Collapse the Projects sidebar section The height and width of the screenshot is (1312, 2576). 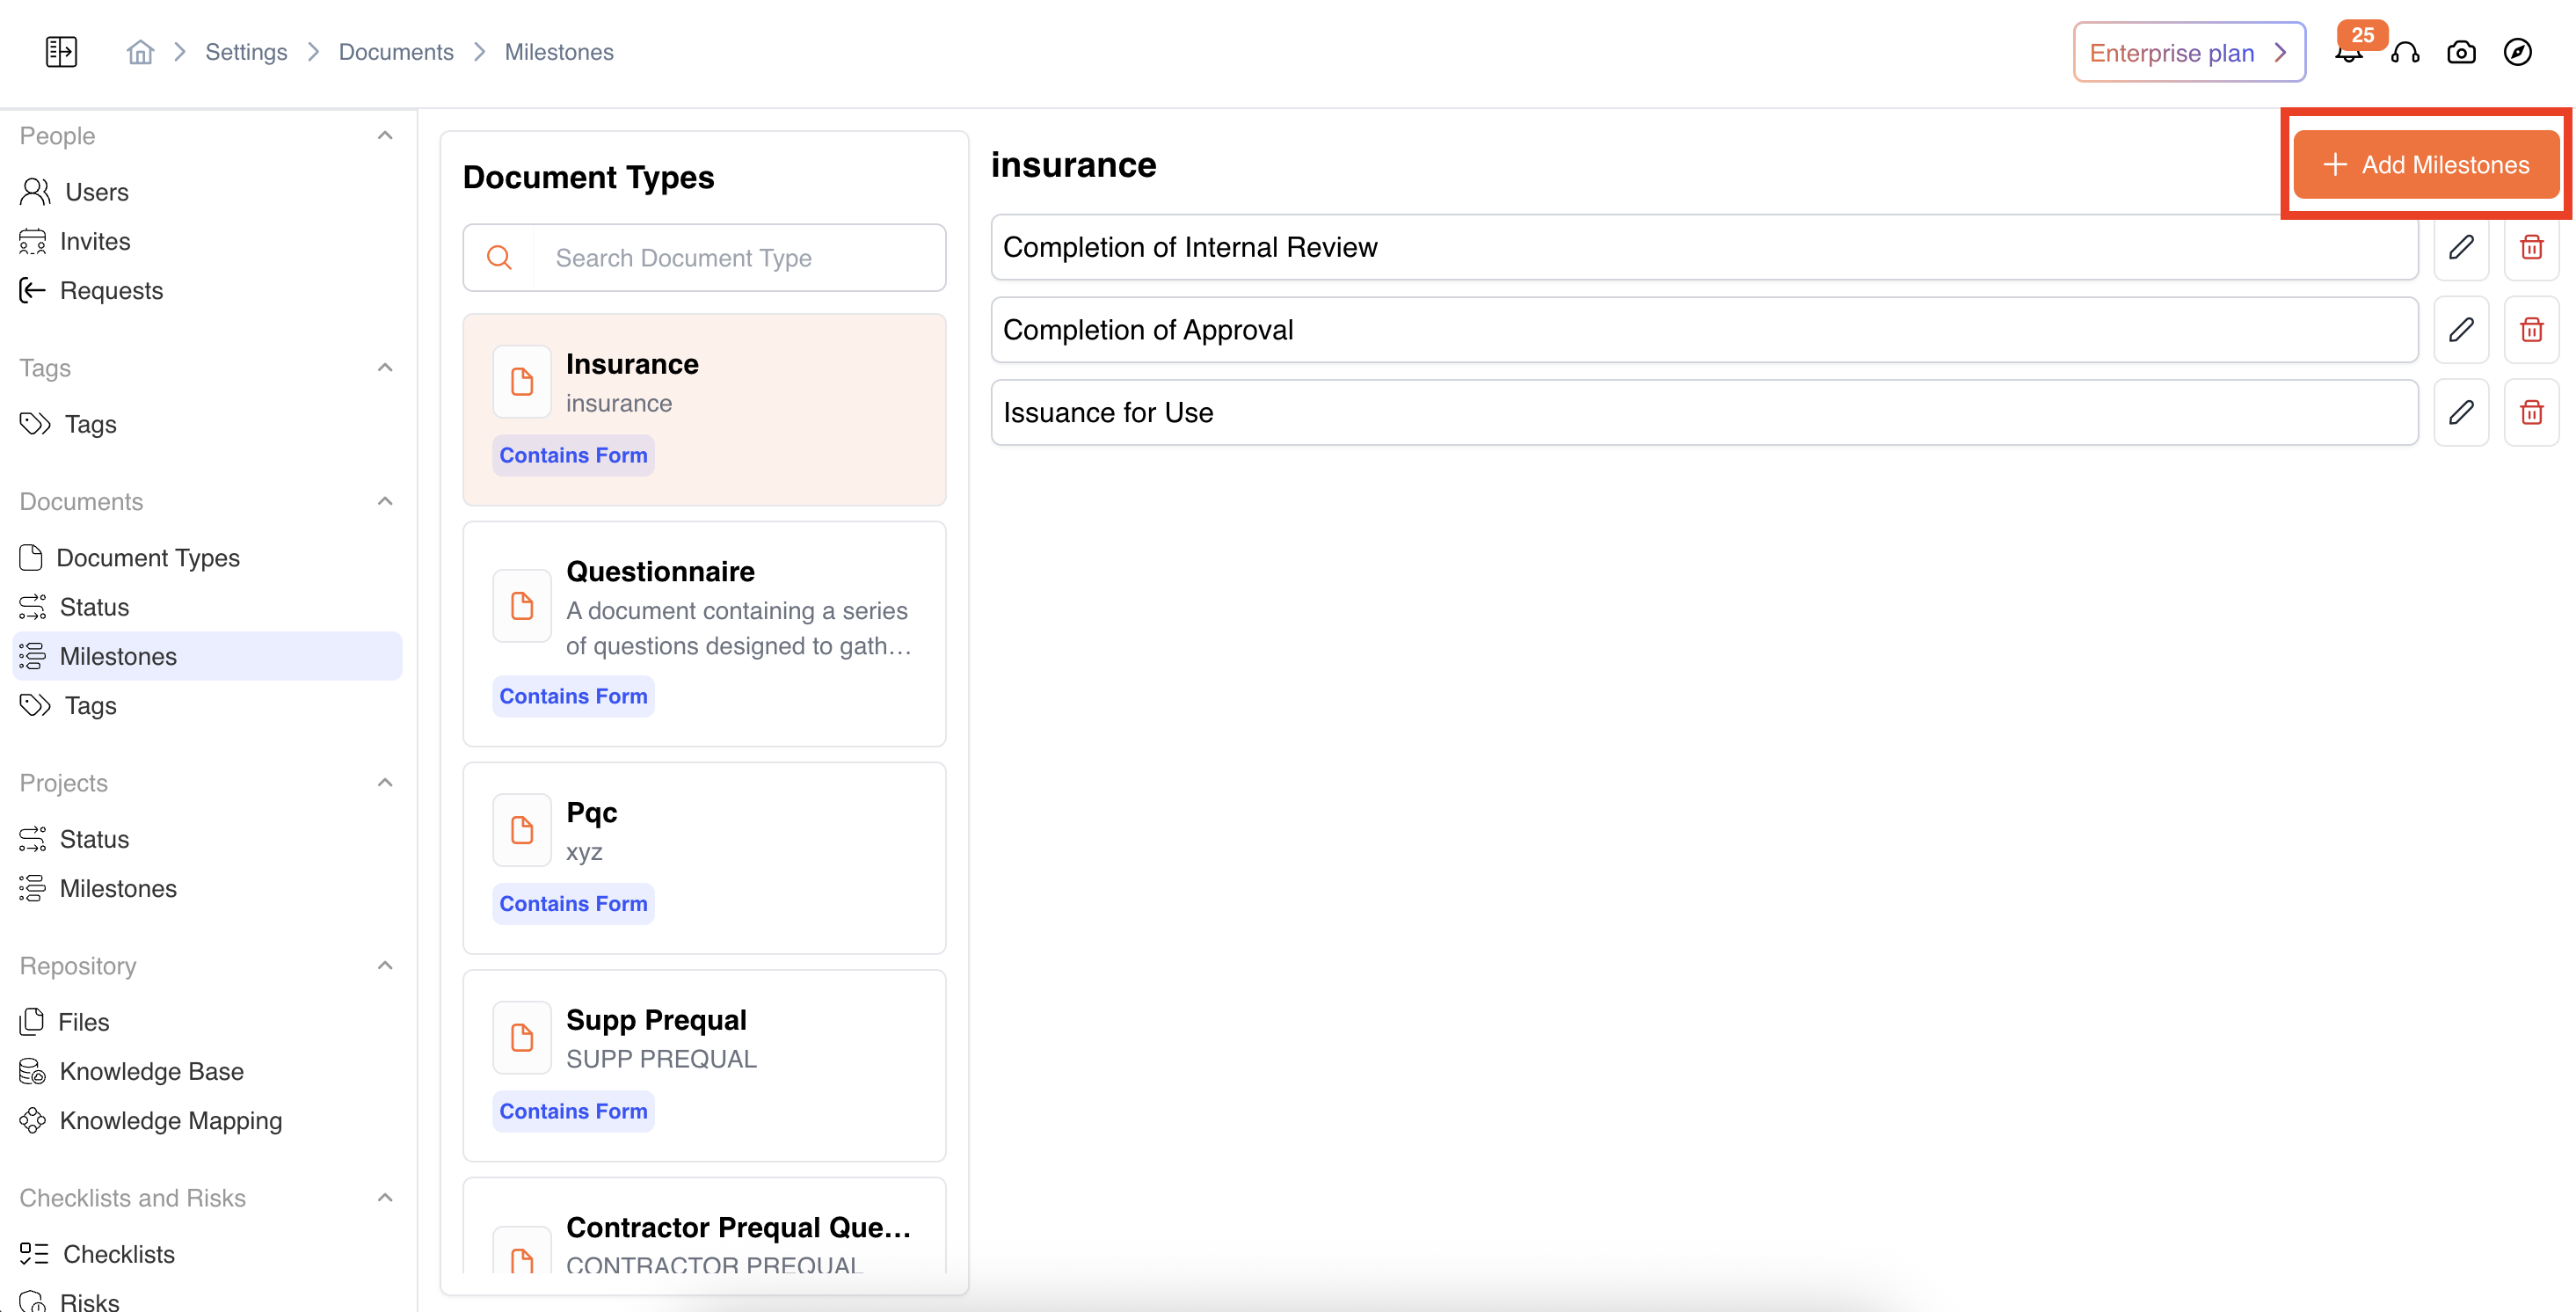pos(385,783)
